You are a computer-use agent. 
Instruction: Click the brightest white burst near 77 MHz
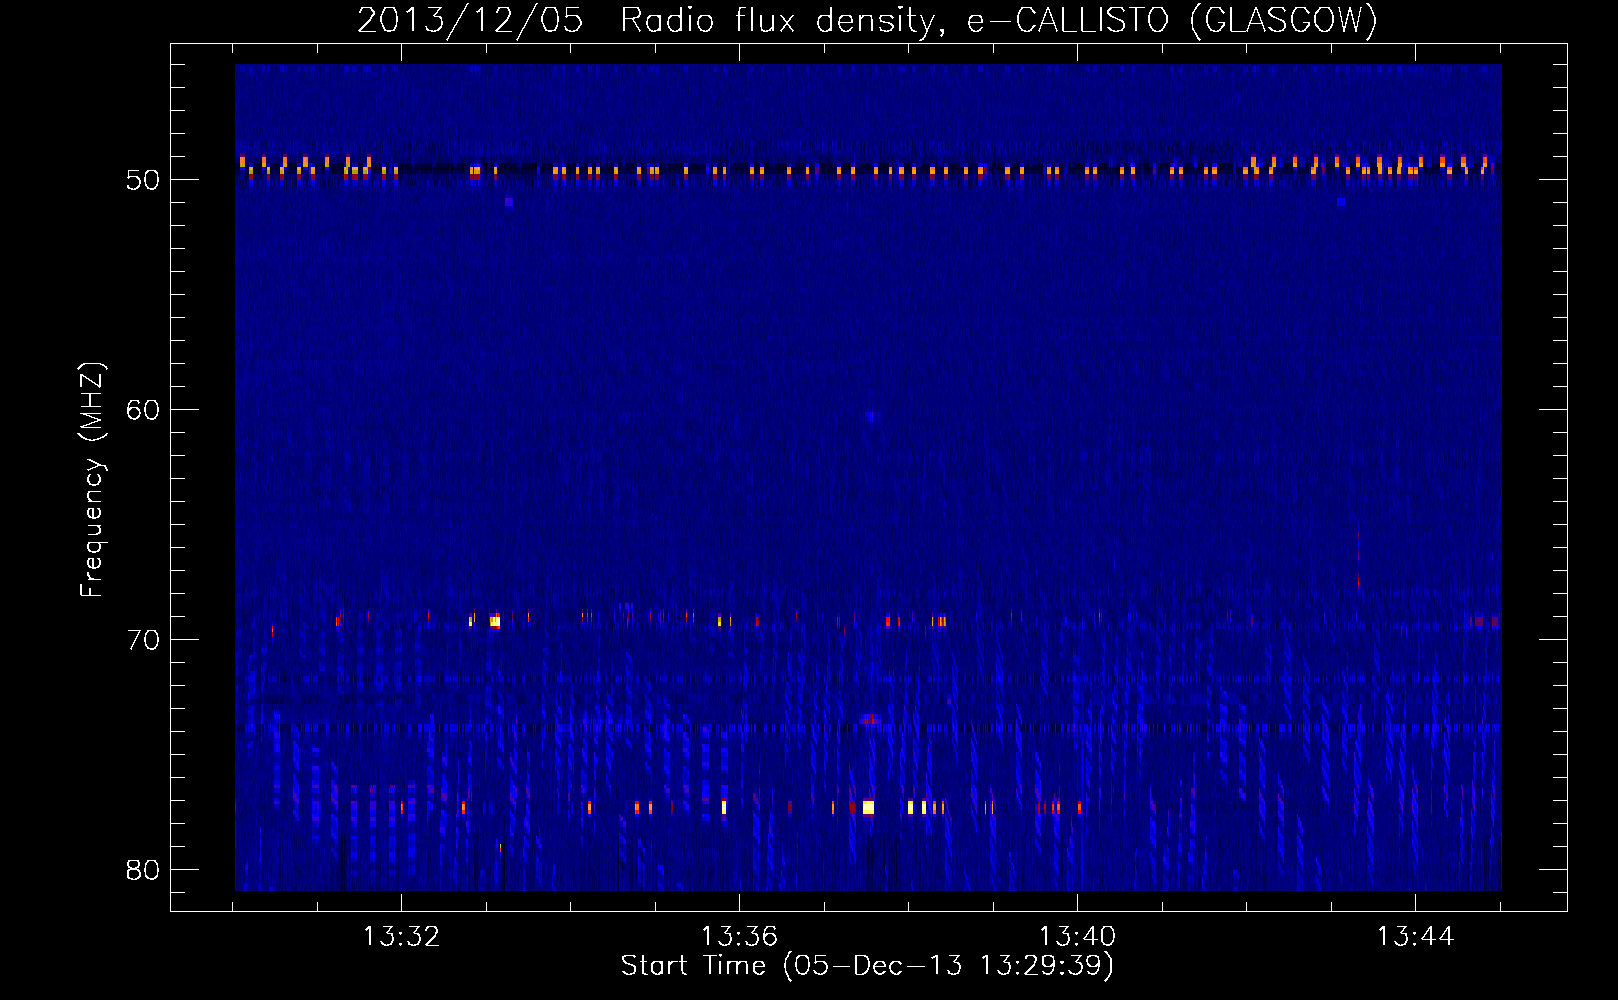click(868, 807)
